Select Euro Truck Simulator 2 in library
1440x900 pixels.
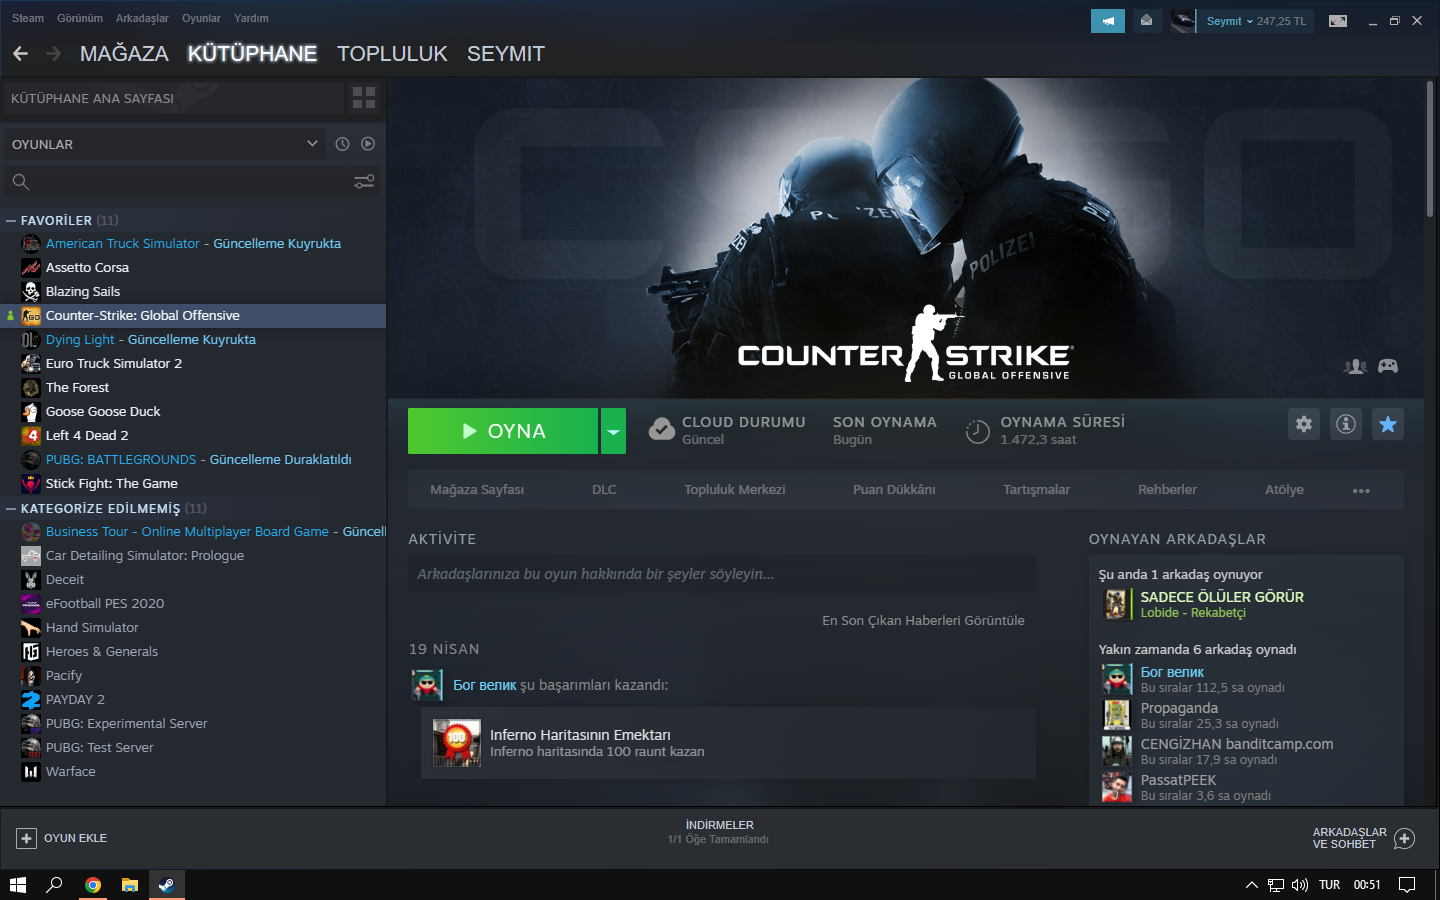[193, 364]
